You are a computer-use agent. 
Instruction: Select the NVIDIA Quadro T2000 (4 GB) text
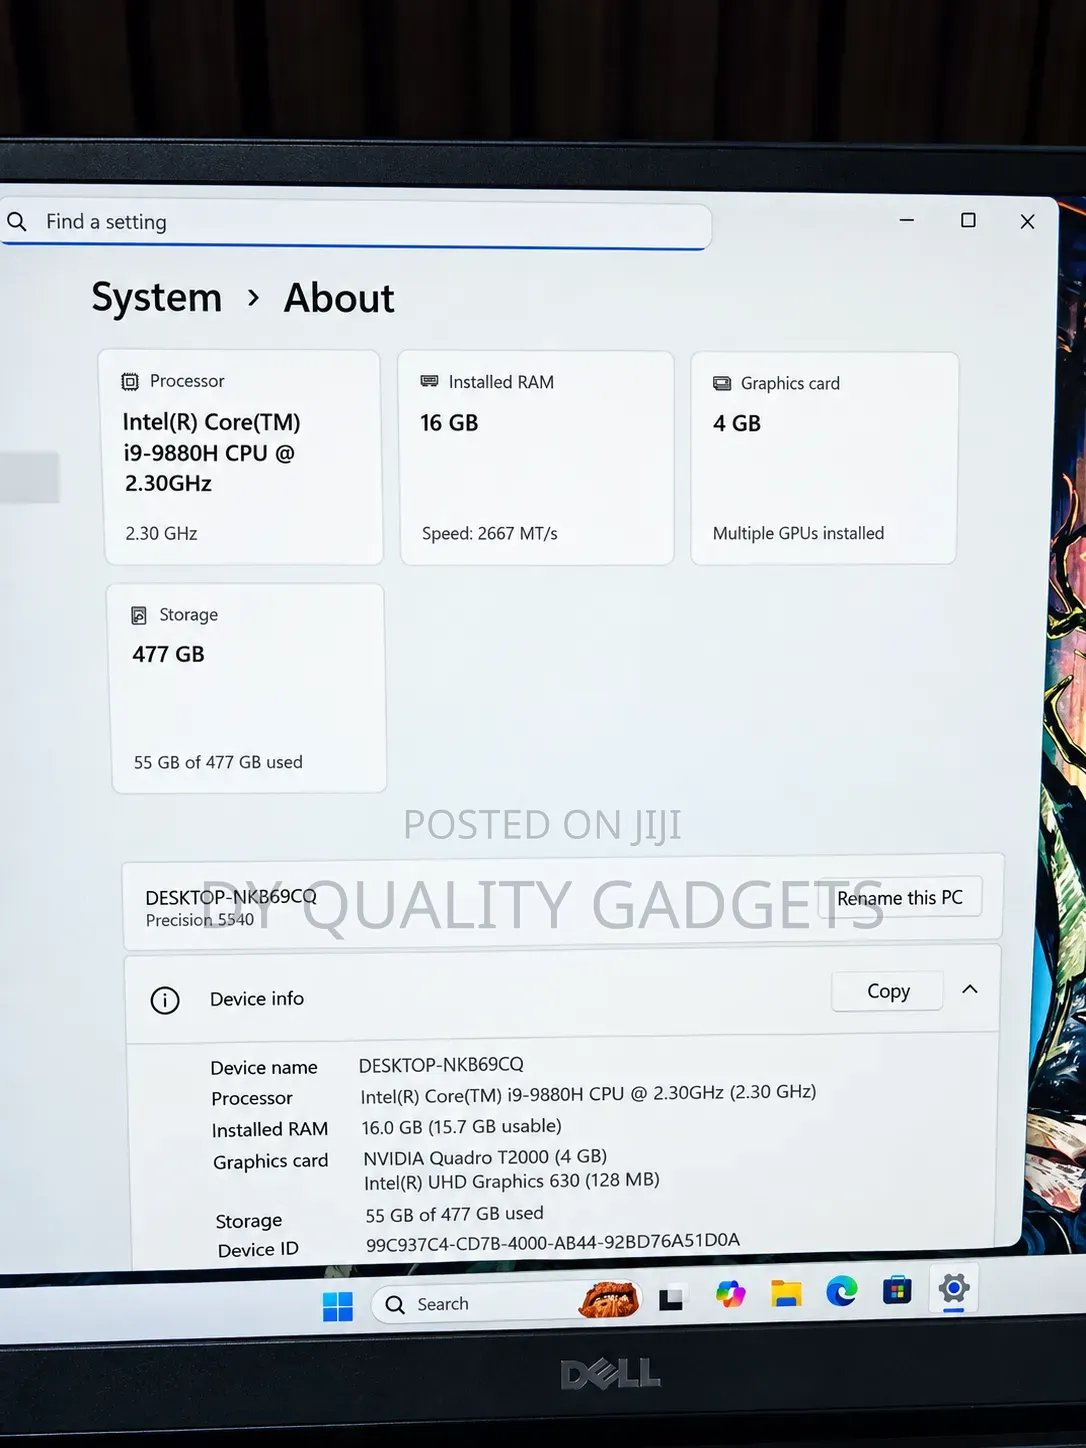pyautogui.click(x=485, y=1157)
